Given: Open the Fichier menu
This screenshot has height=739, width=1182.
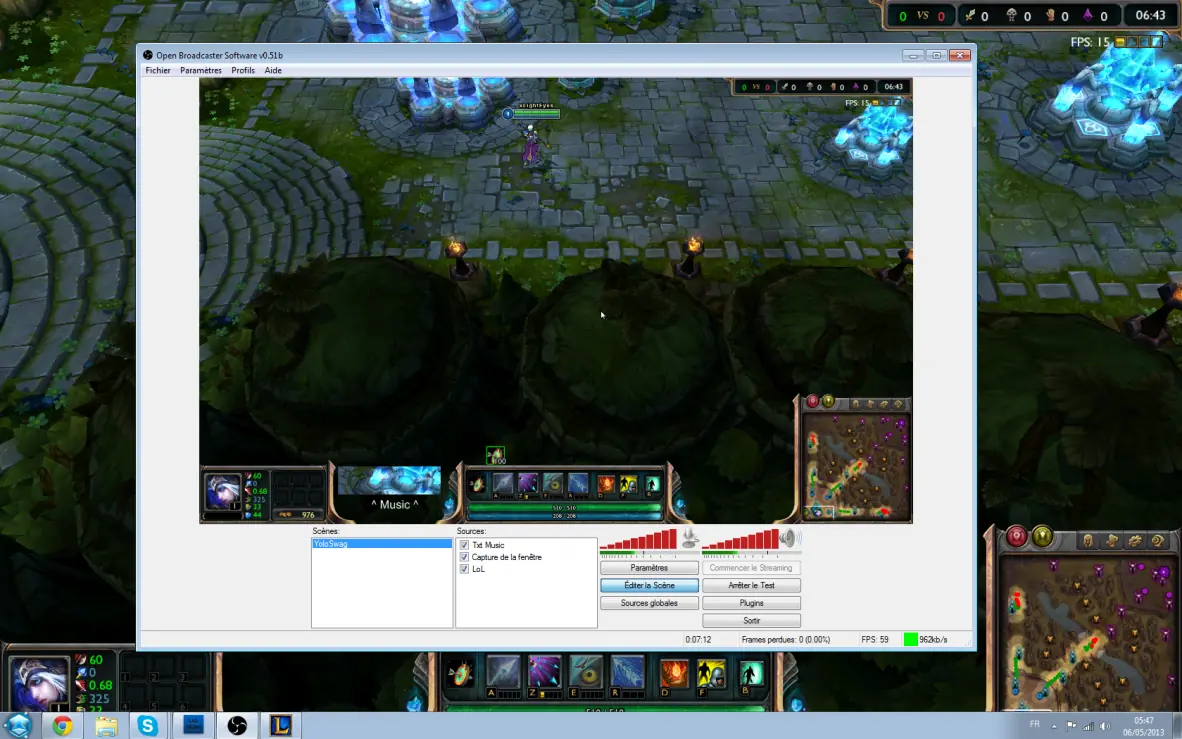Looking at the screenshot, I should click(x=158, y=70).
